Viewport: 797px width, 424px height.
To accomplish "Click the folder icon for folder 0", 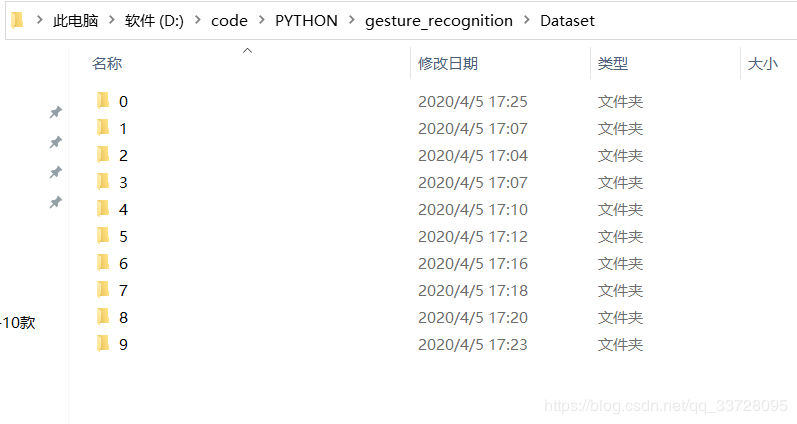I will coord(102,100).
